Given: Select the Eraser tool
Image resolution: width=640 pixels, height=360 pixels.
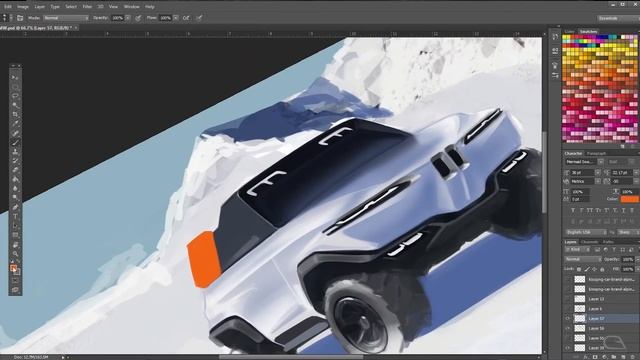Looking at the screenshot, I should click(15, 170).
